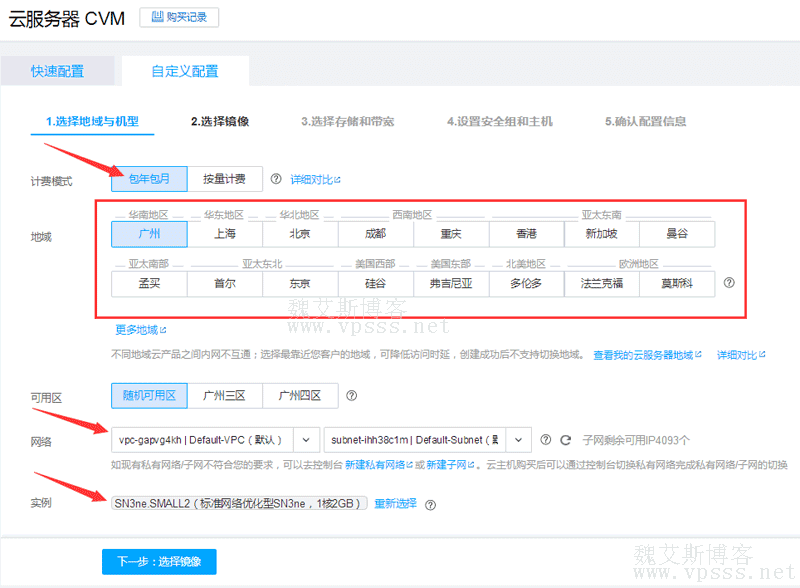The image size is (800, 588).
Task: Click 重新选择 to reselect the instance
Action: tap(395, 504)
